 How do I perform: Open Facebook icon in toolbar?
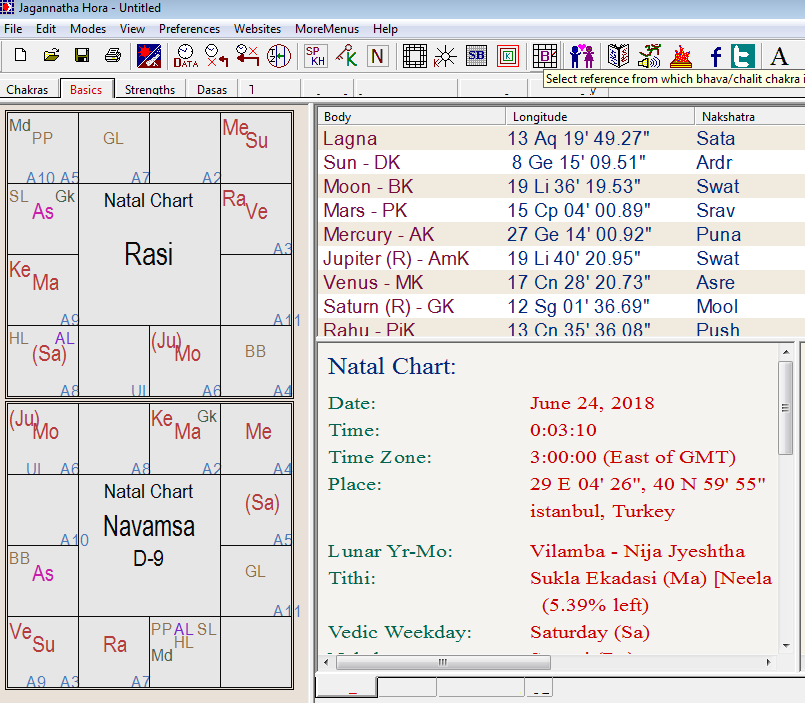pos(716,55)
